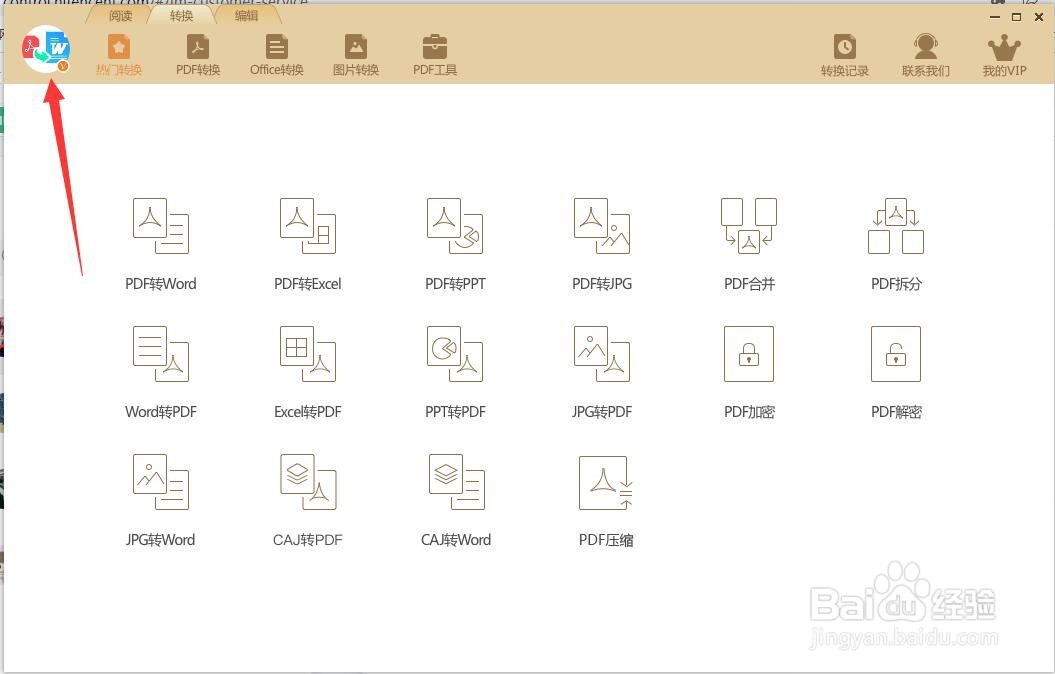
Task: Select the JPG转PDF conversion
Action: [x=602, y=372]
